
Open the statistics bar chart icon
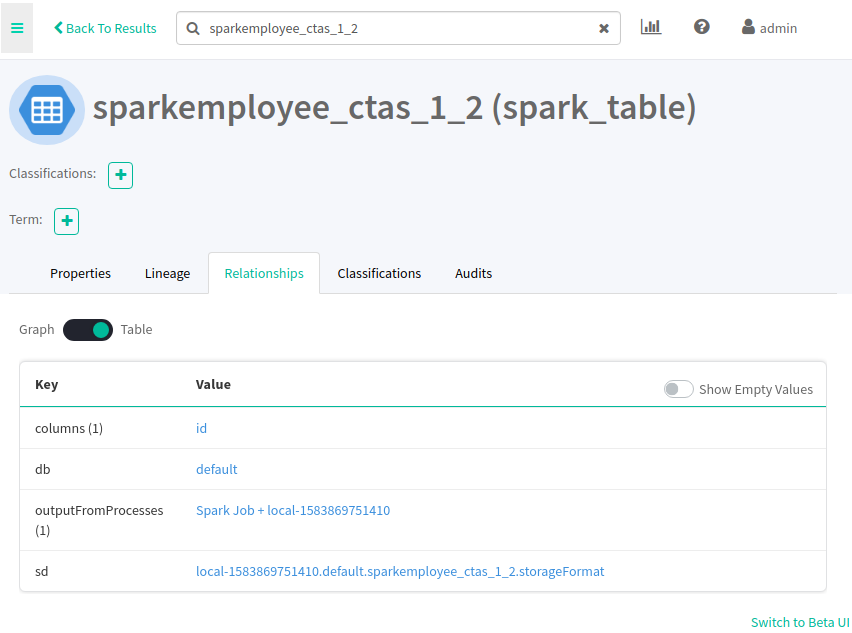click(x=650, y=27)
